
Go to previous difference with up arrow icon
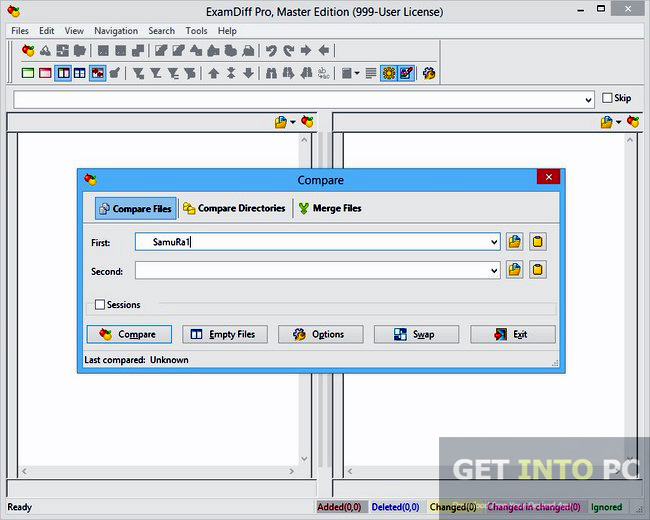tap(213, 73)
